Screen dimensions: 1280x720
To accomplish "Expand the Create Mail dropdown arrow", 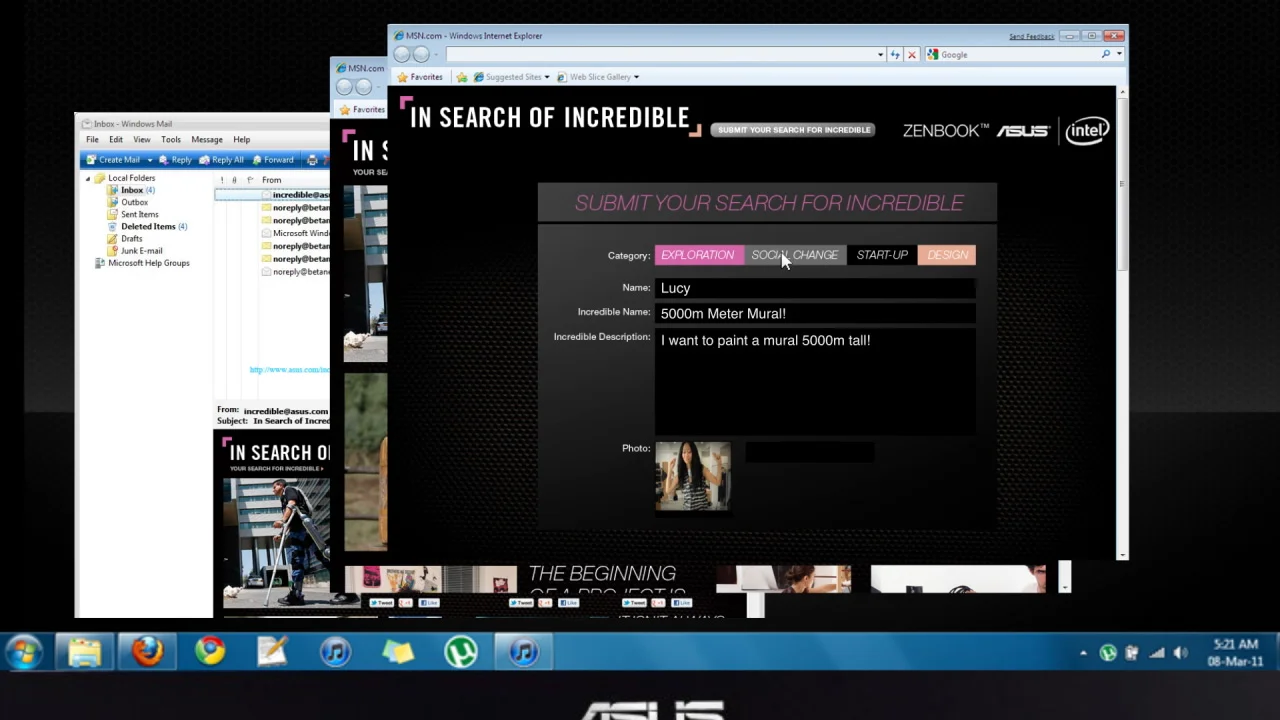I will click(150, 160).
